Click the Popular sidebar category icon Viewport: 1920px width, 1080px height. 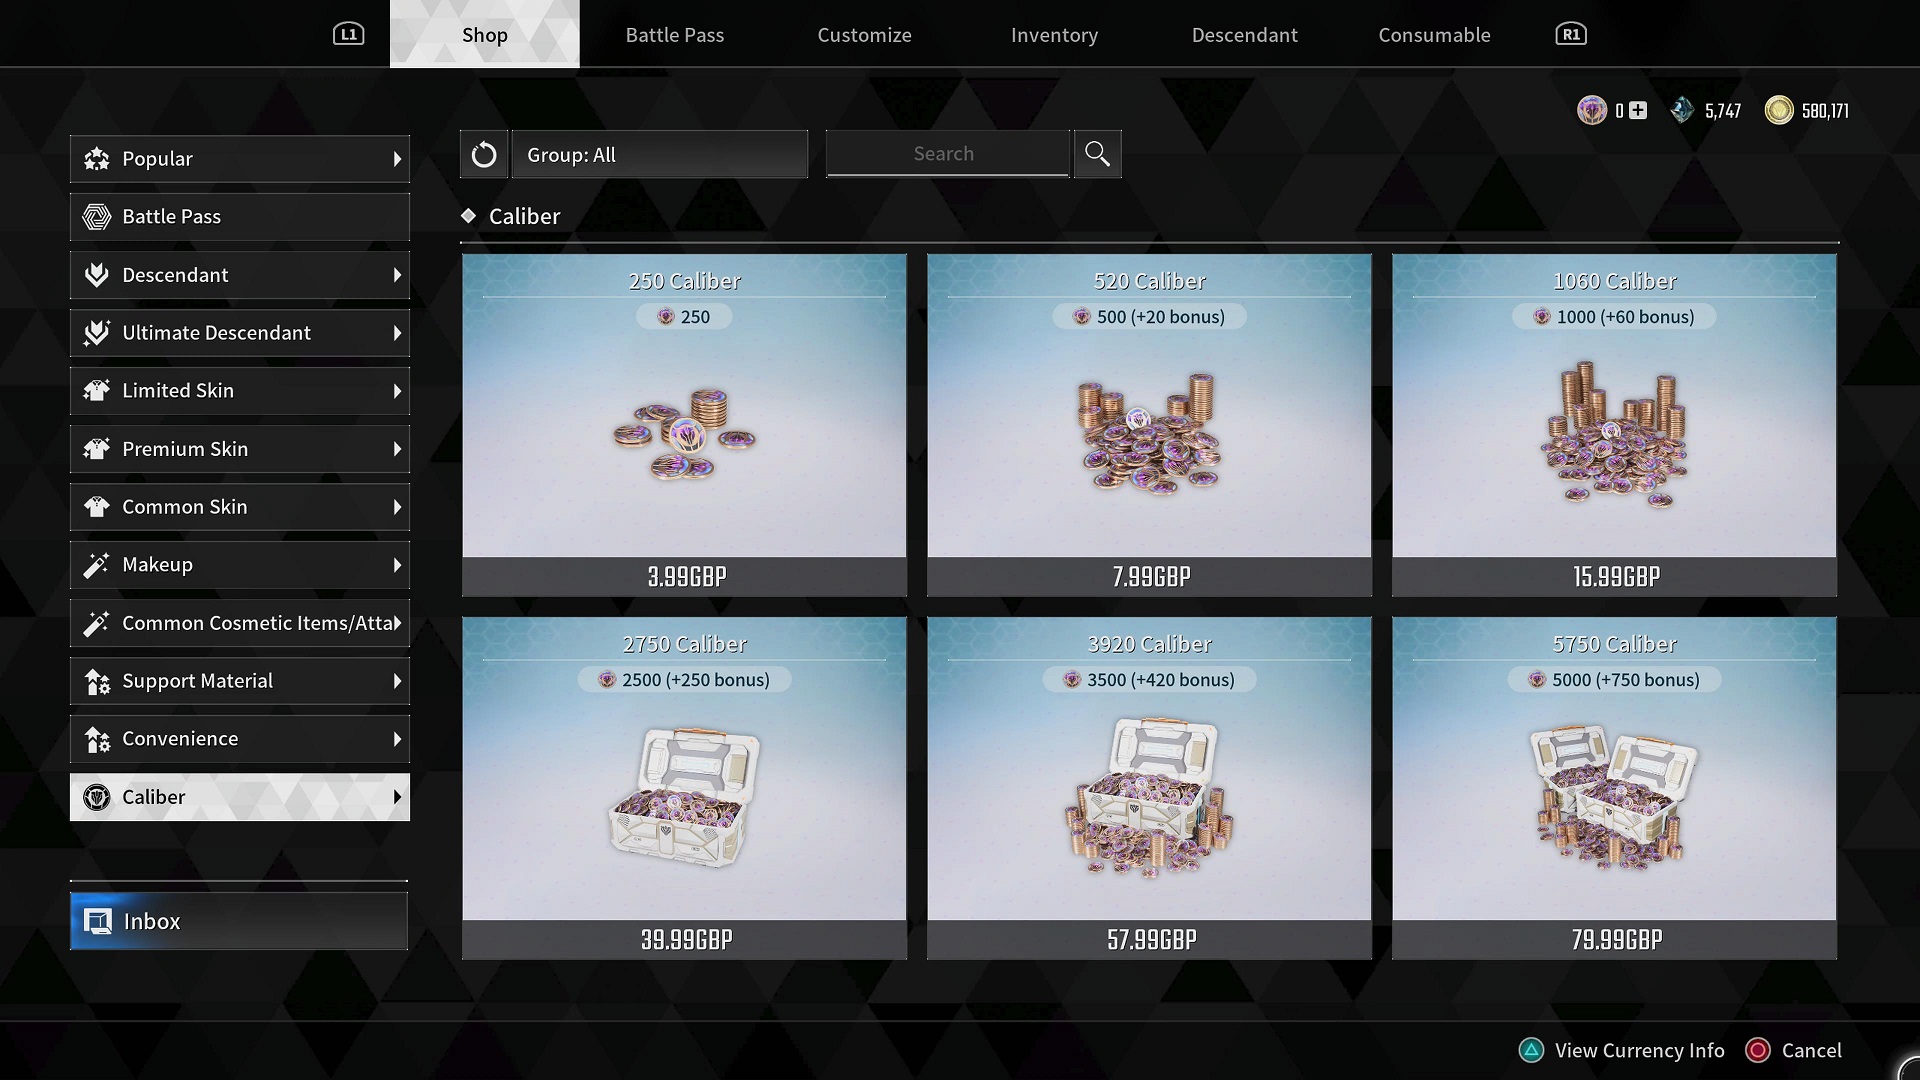coord(98,158)
